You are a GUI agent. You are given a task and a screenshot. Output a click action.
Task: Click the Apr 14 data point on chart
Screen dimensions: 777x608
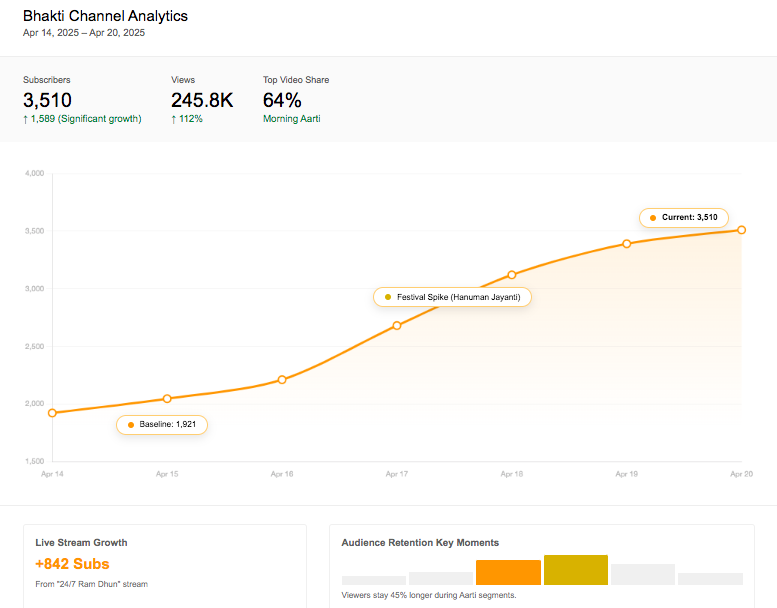click(x=52, y=413)
